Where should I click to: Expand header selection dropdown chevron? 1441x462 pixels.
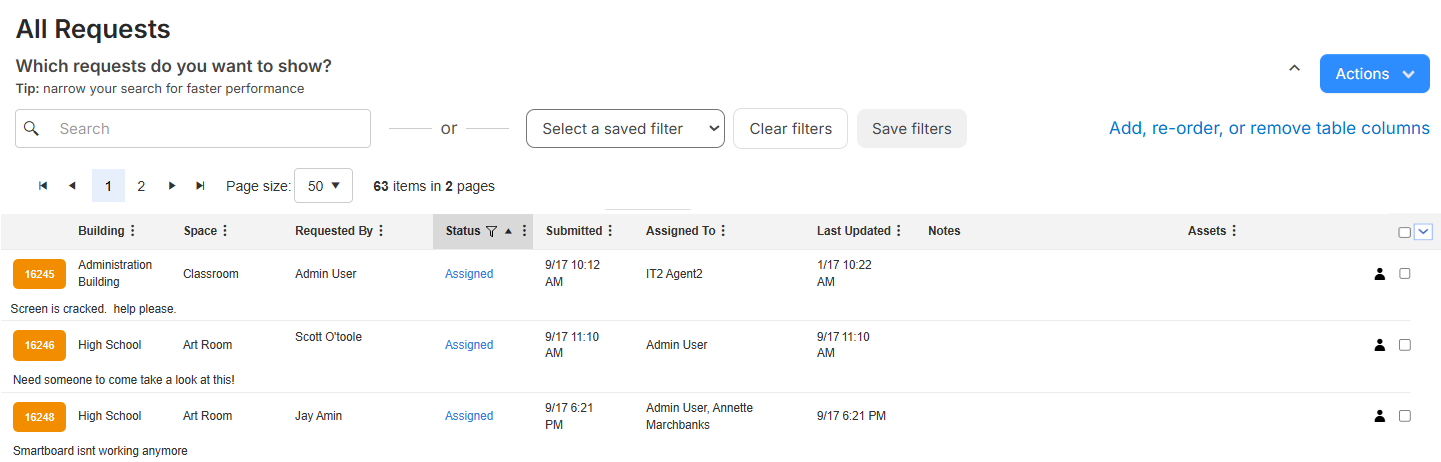1424,232
